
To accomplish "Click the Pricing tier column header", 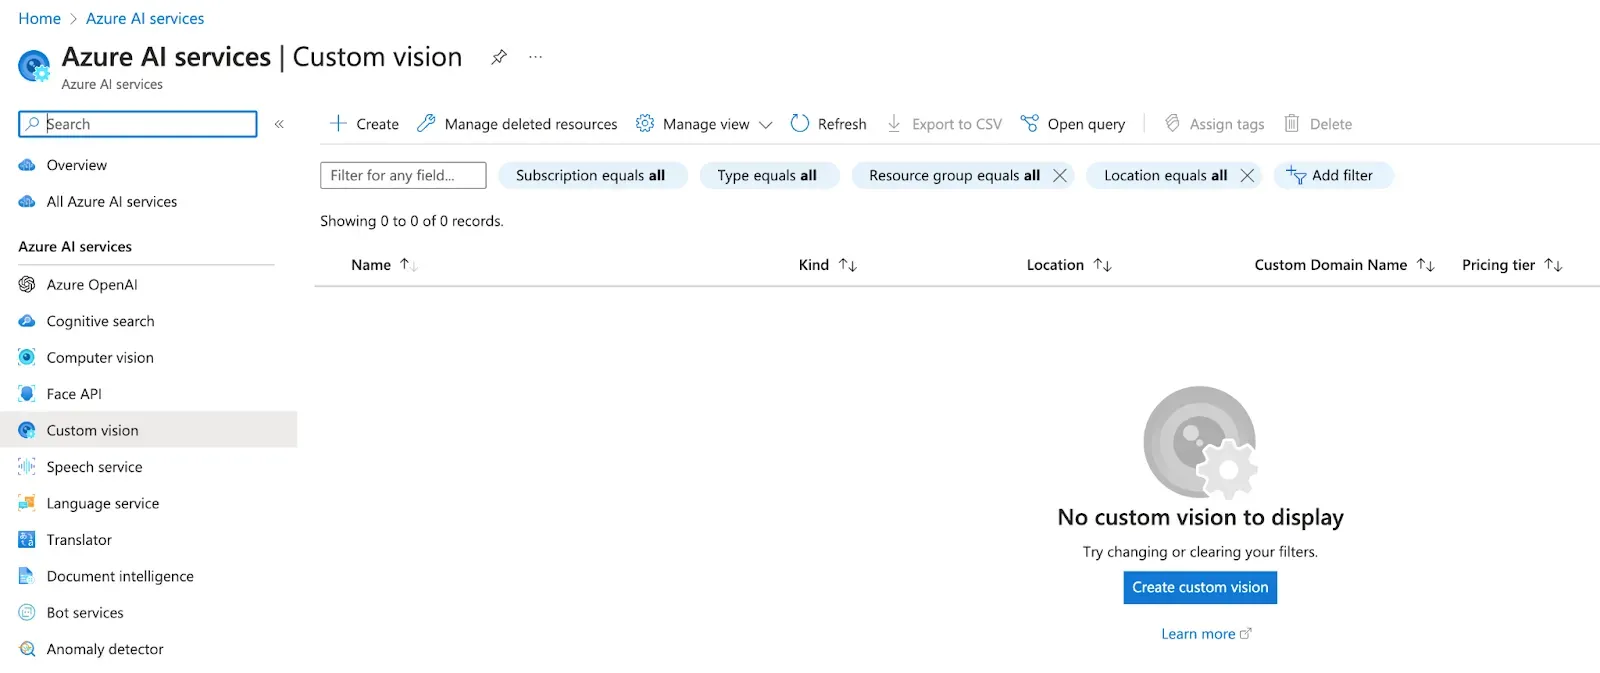I will 1498,265.
